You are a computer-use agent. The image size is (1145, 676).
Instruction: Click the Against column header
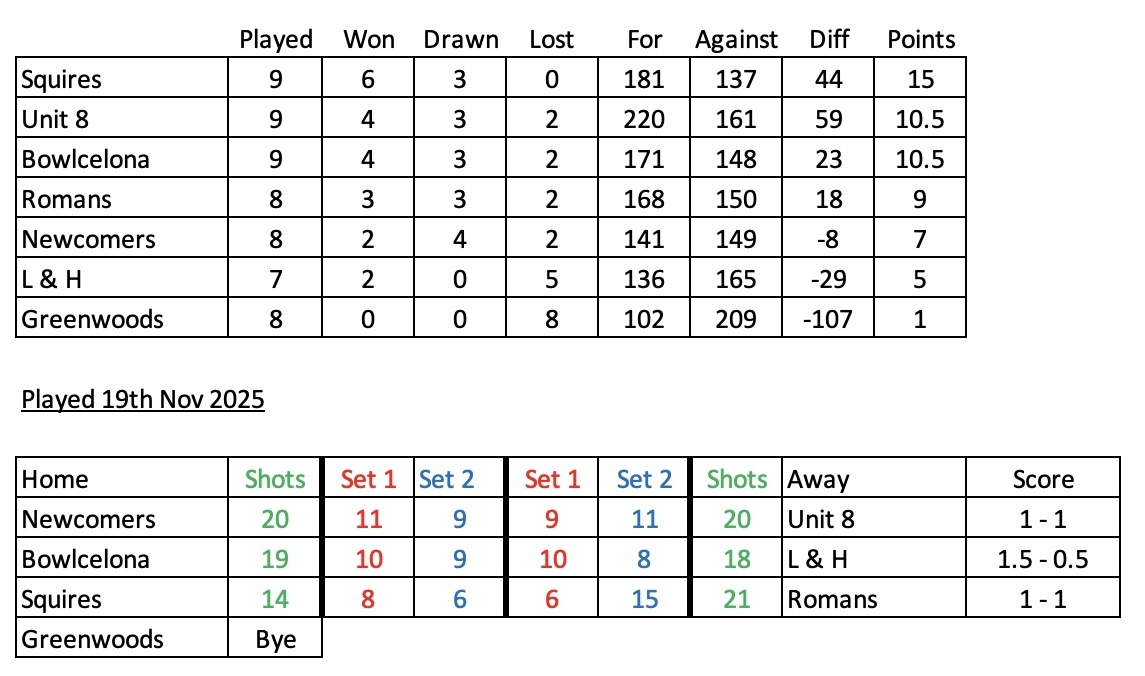point(736,40)
